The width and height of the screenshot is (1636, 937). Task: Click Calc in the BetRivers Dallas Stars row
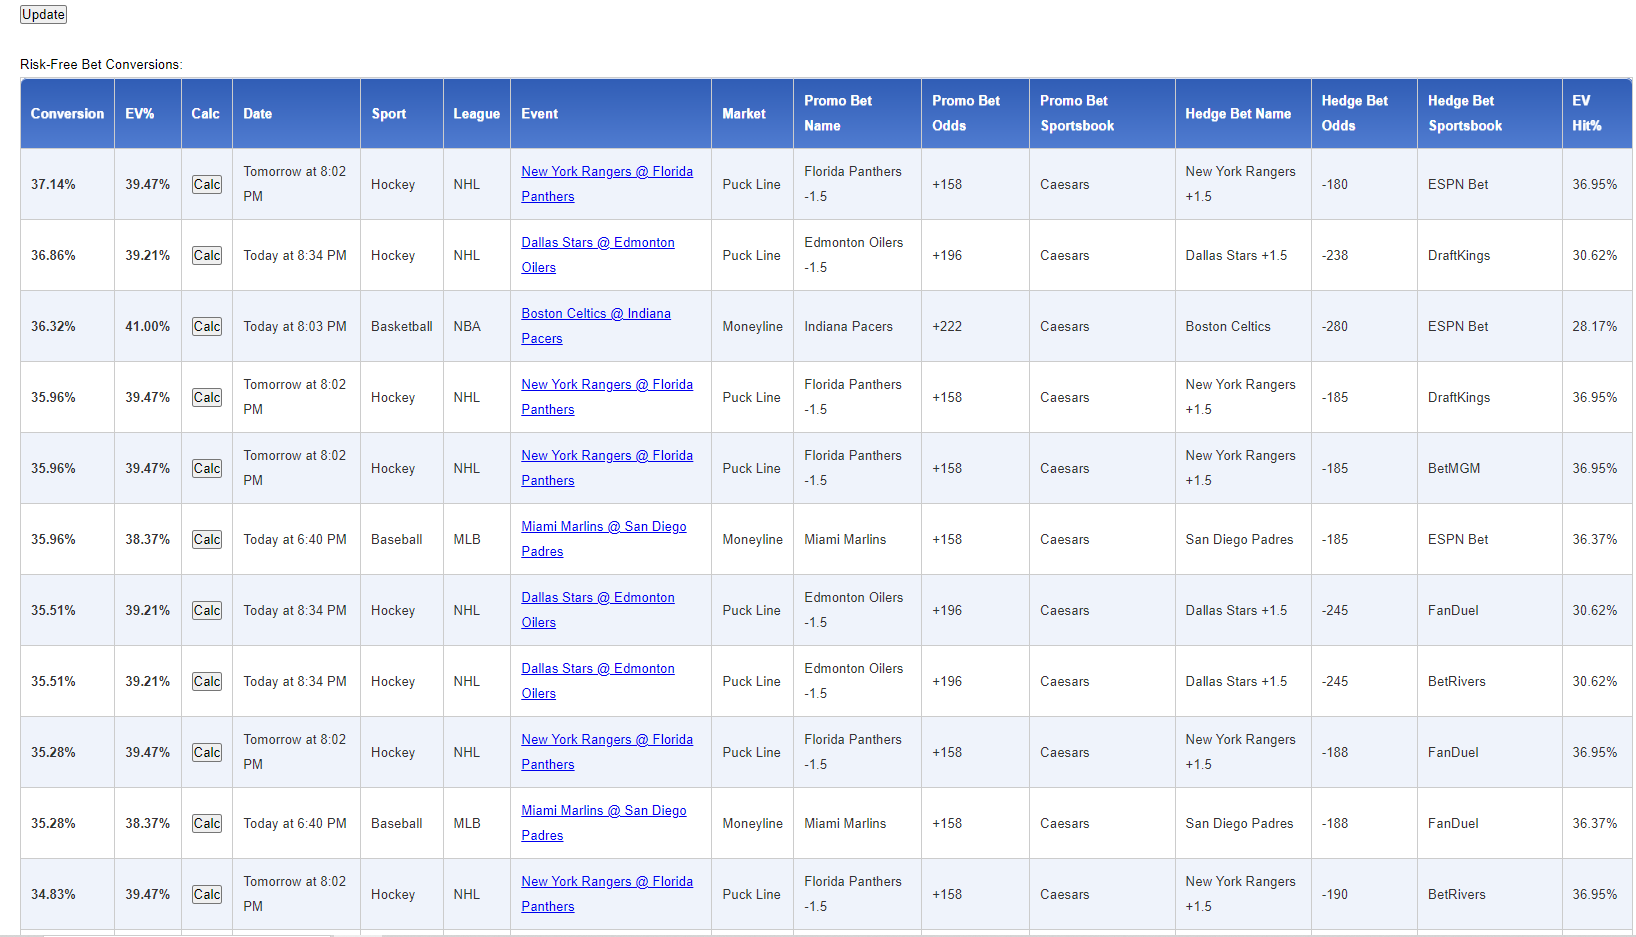coord(207,681)
